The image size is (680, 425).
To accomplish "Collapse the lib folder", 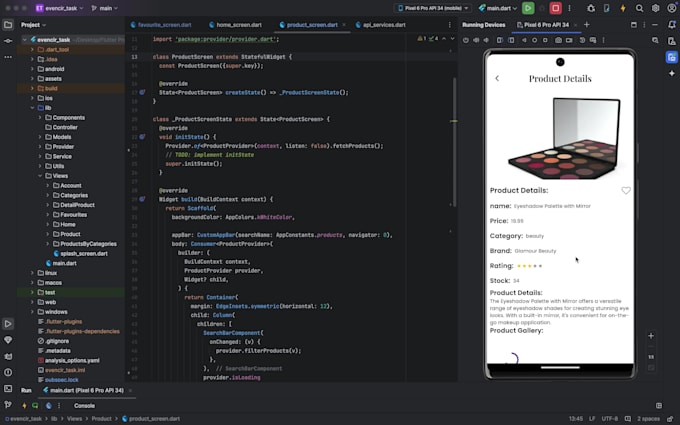I will (x=32, y=108).
